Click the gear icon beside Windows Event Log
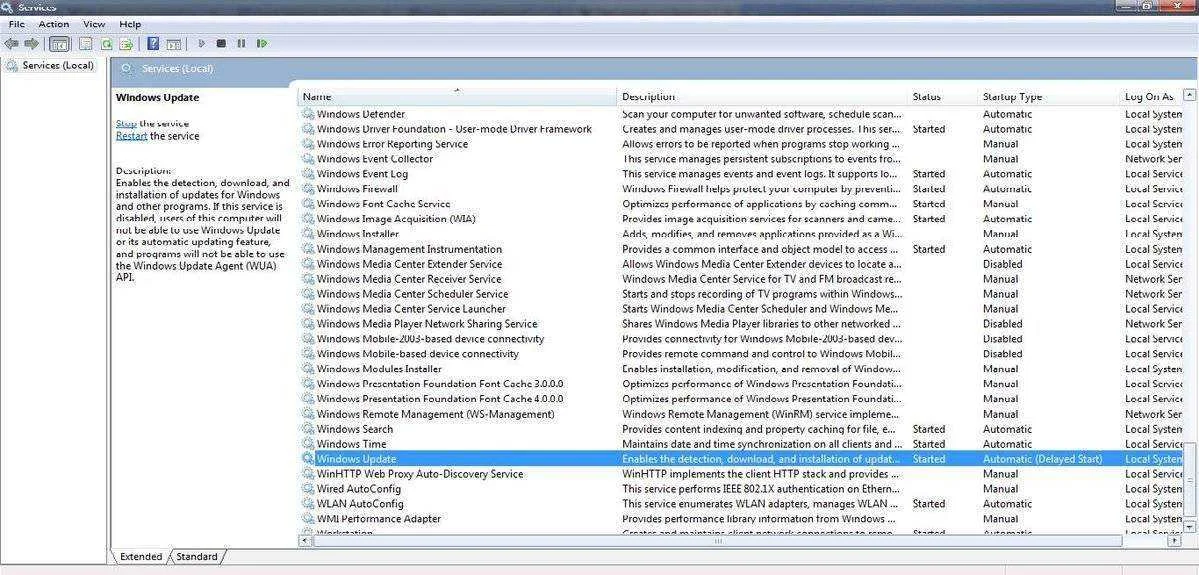 click(308, 174)
